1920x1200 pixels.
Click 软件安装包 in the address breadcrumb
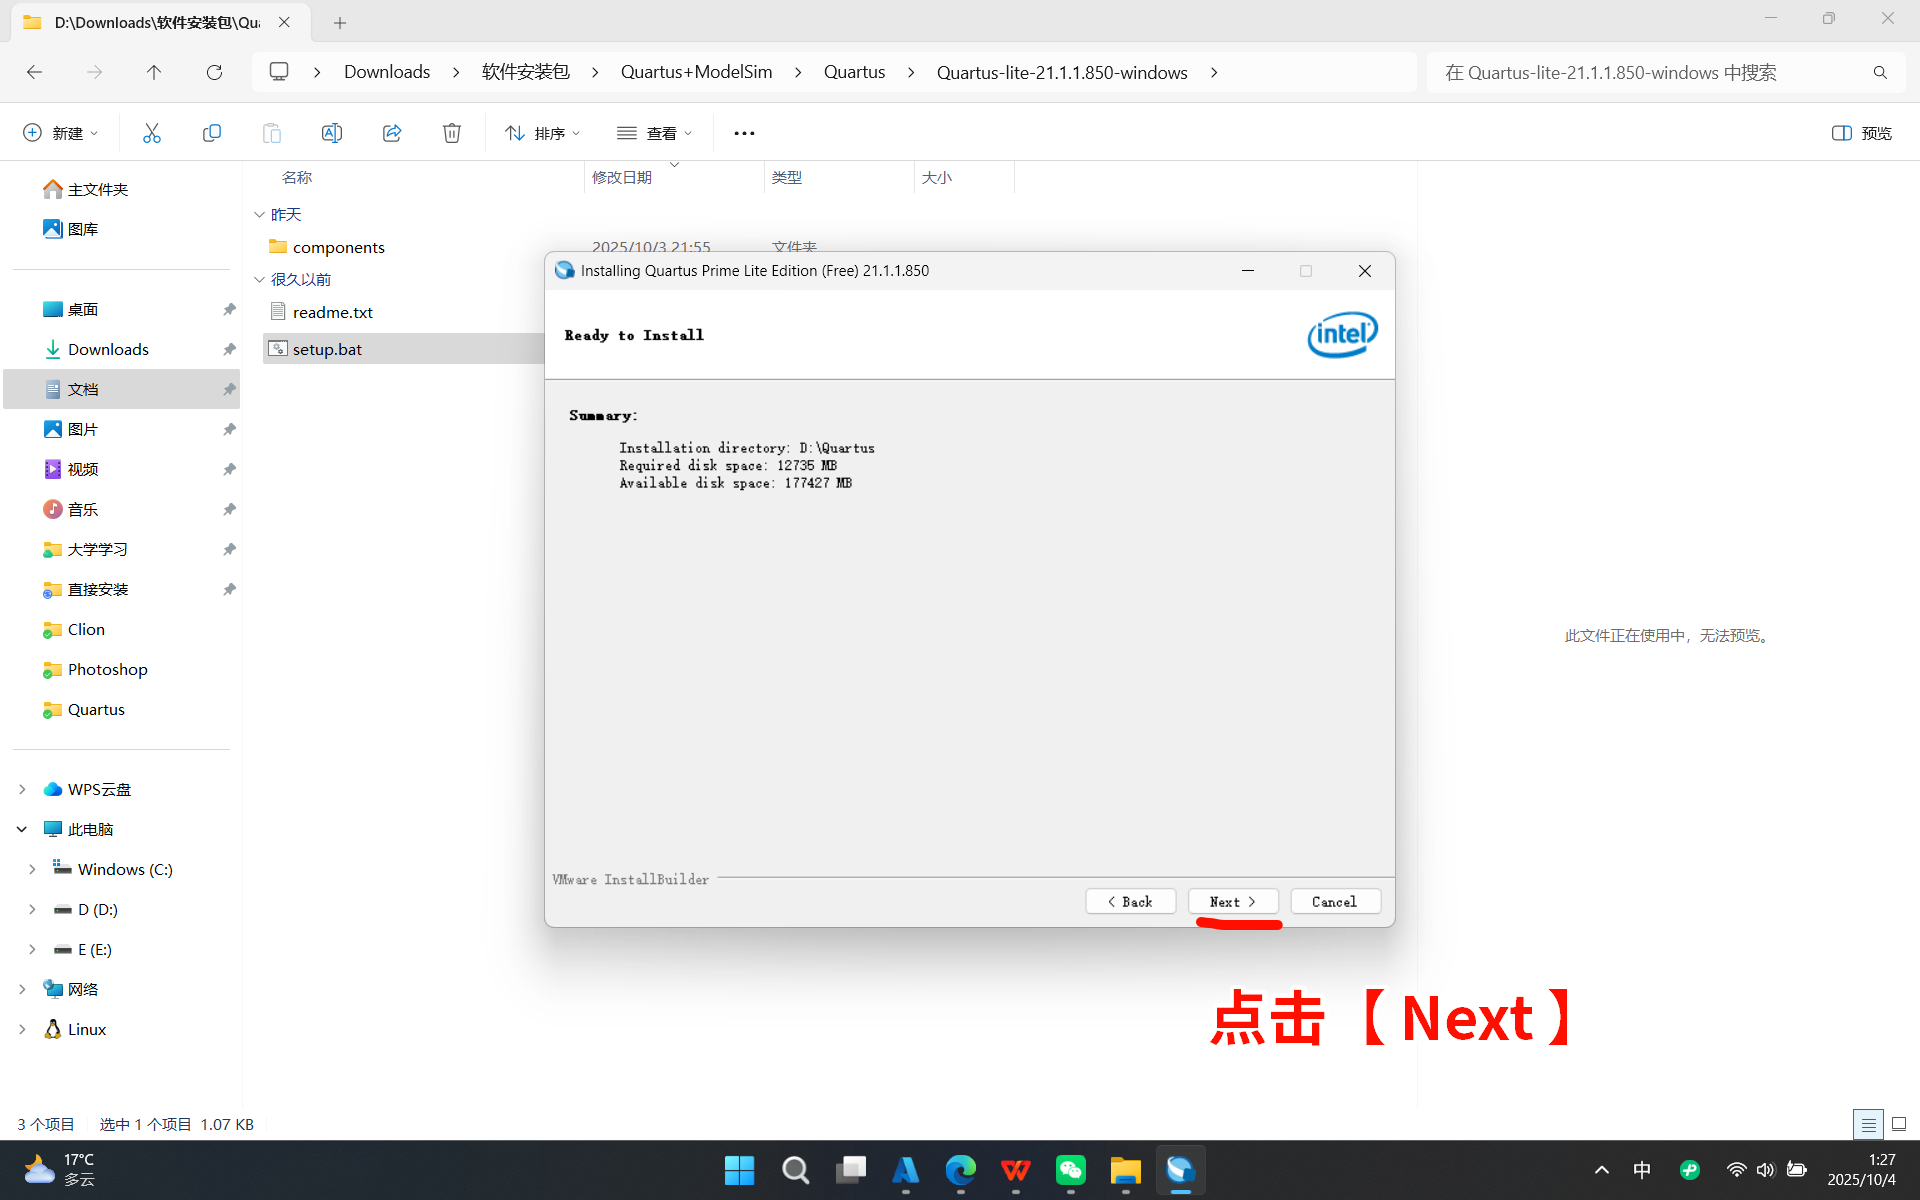click(x=525, y=72)
